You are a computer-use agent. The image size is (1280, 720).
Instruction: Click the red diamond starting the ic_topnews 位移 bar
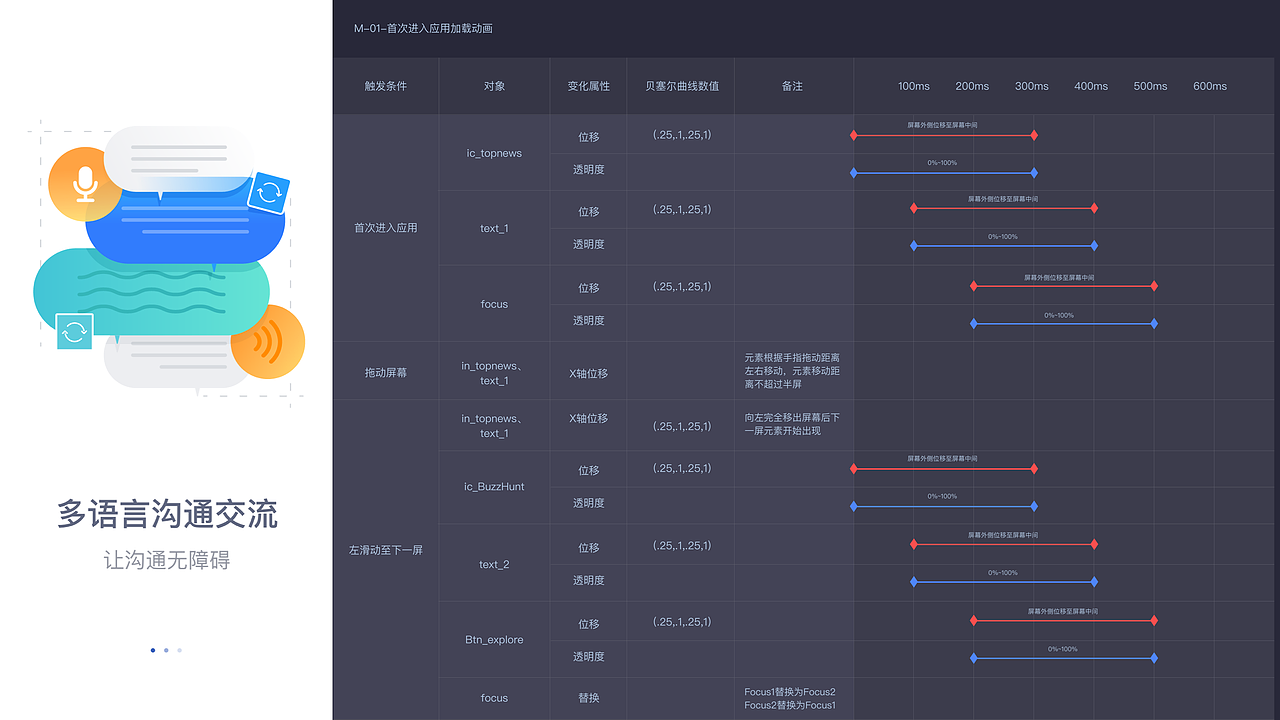855,134
